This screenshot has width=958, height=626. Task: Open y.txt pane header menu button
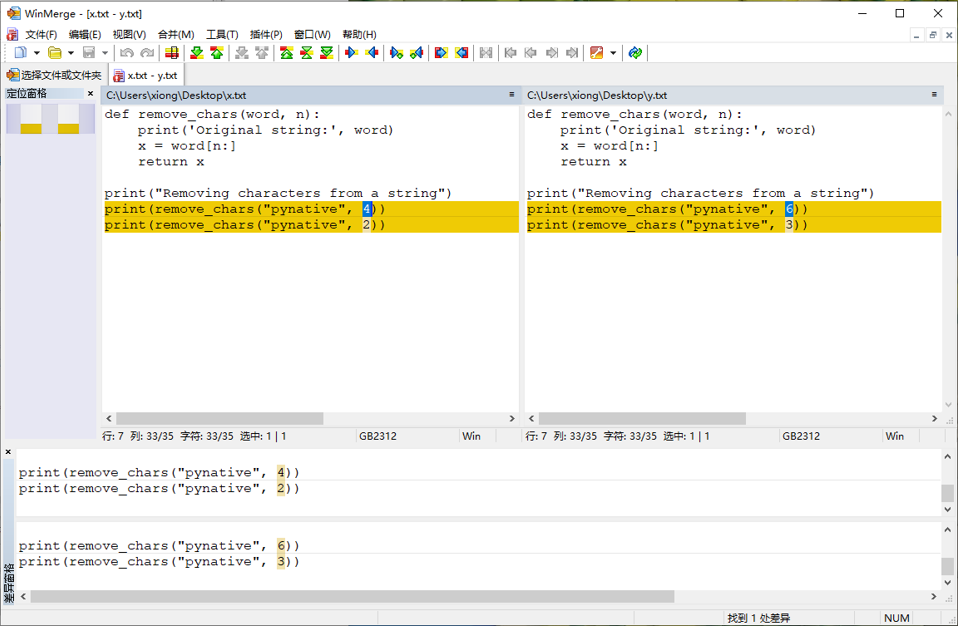(x=934, y=95)
